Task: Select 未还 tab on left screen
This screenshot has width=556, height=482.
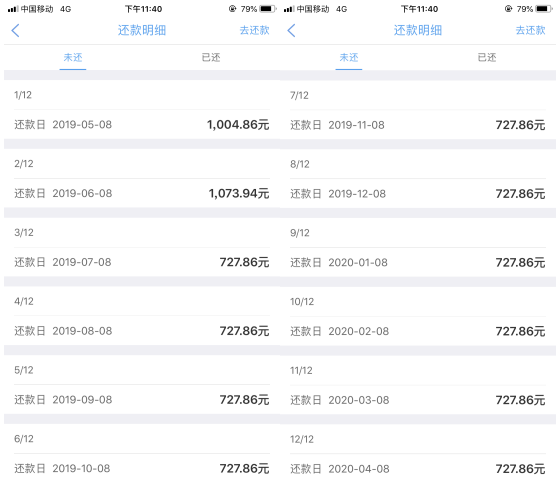Action: point(73,57)
